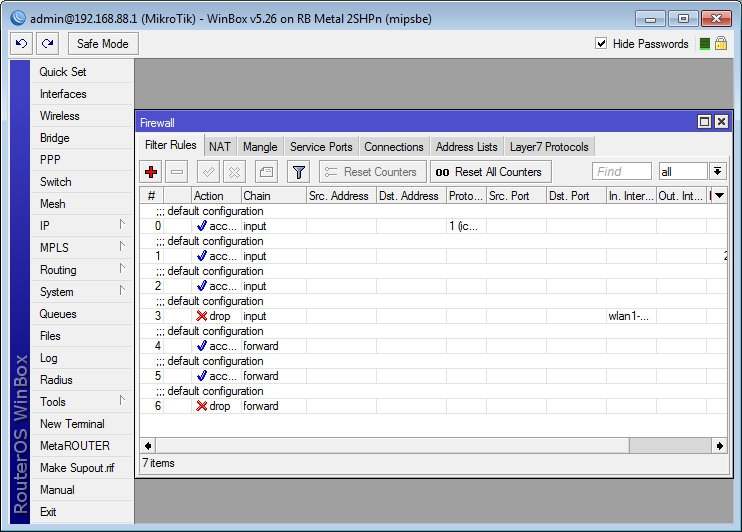This screenshot has height=532, width=742.
Task: Open Quick Set from sidebar
Action: point(82,72)
